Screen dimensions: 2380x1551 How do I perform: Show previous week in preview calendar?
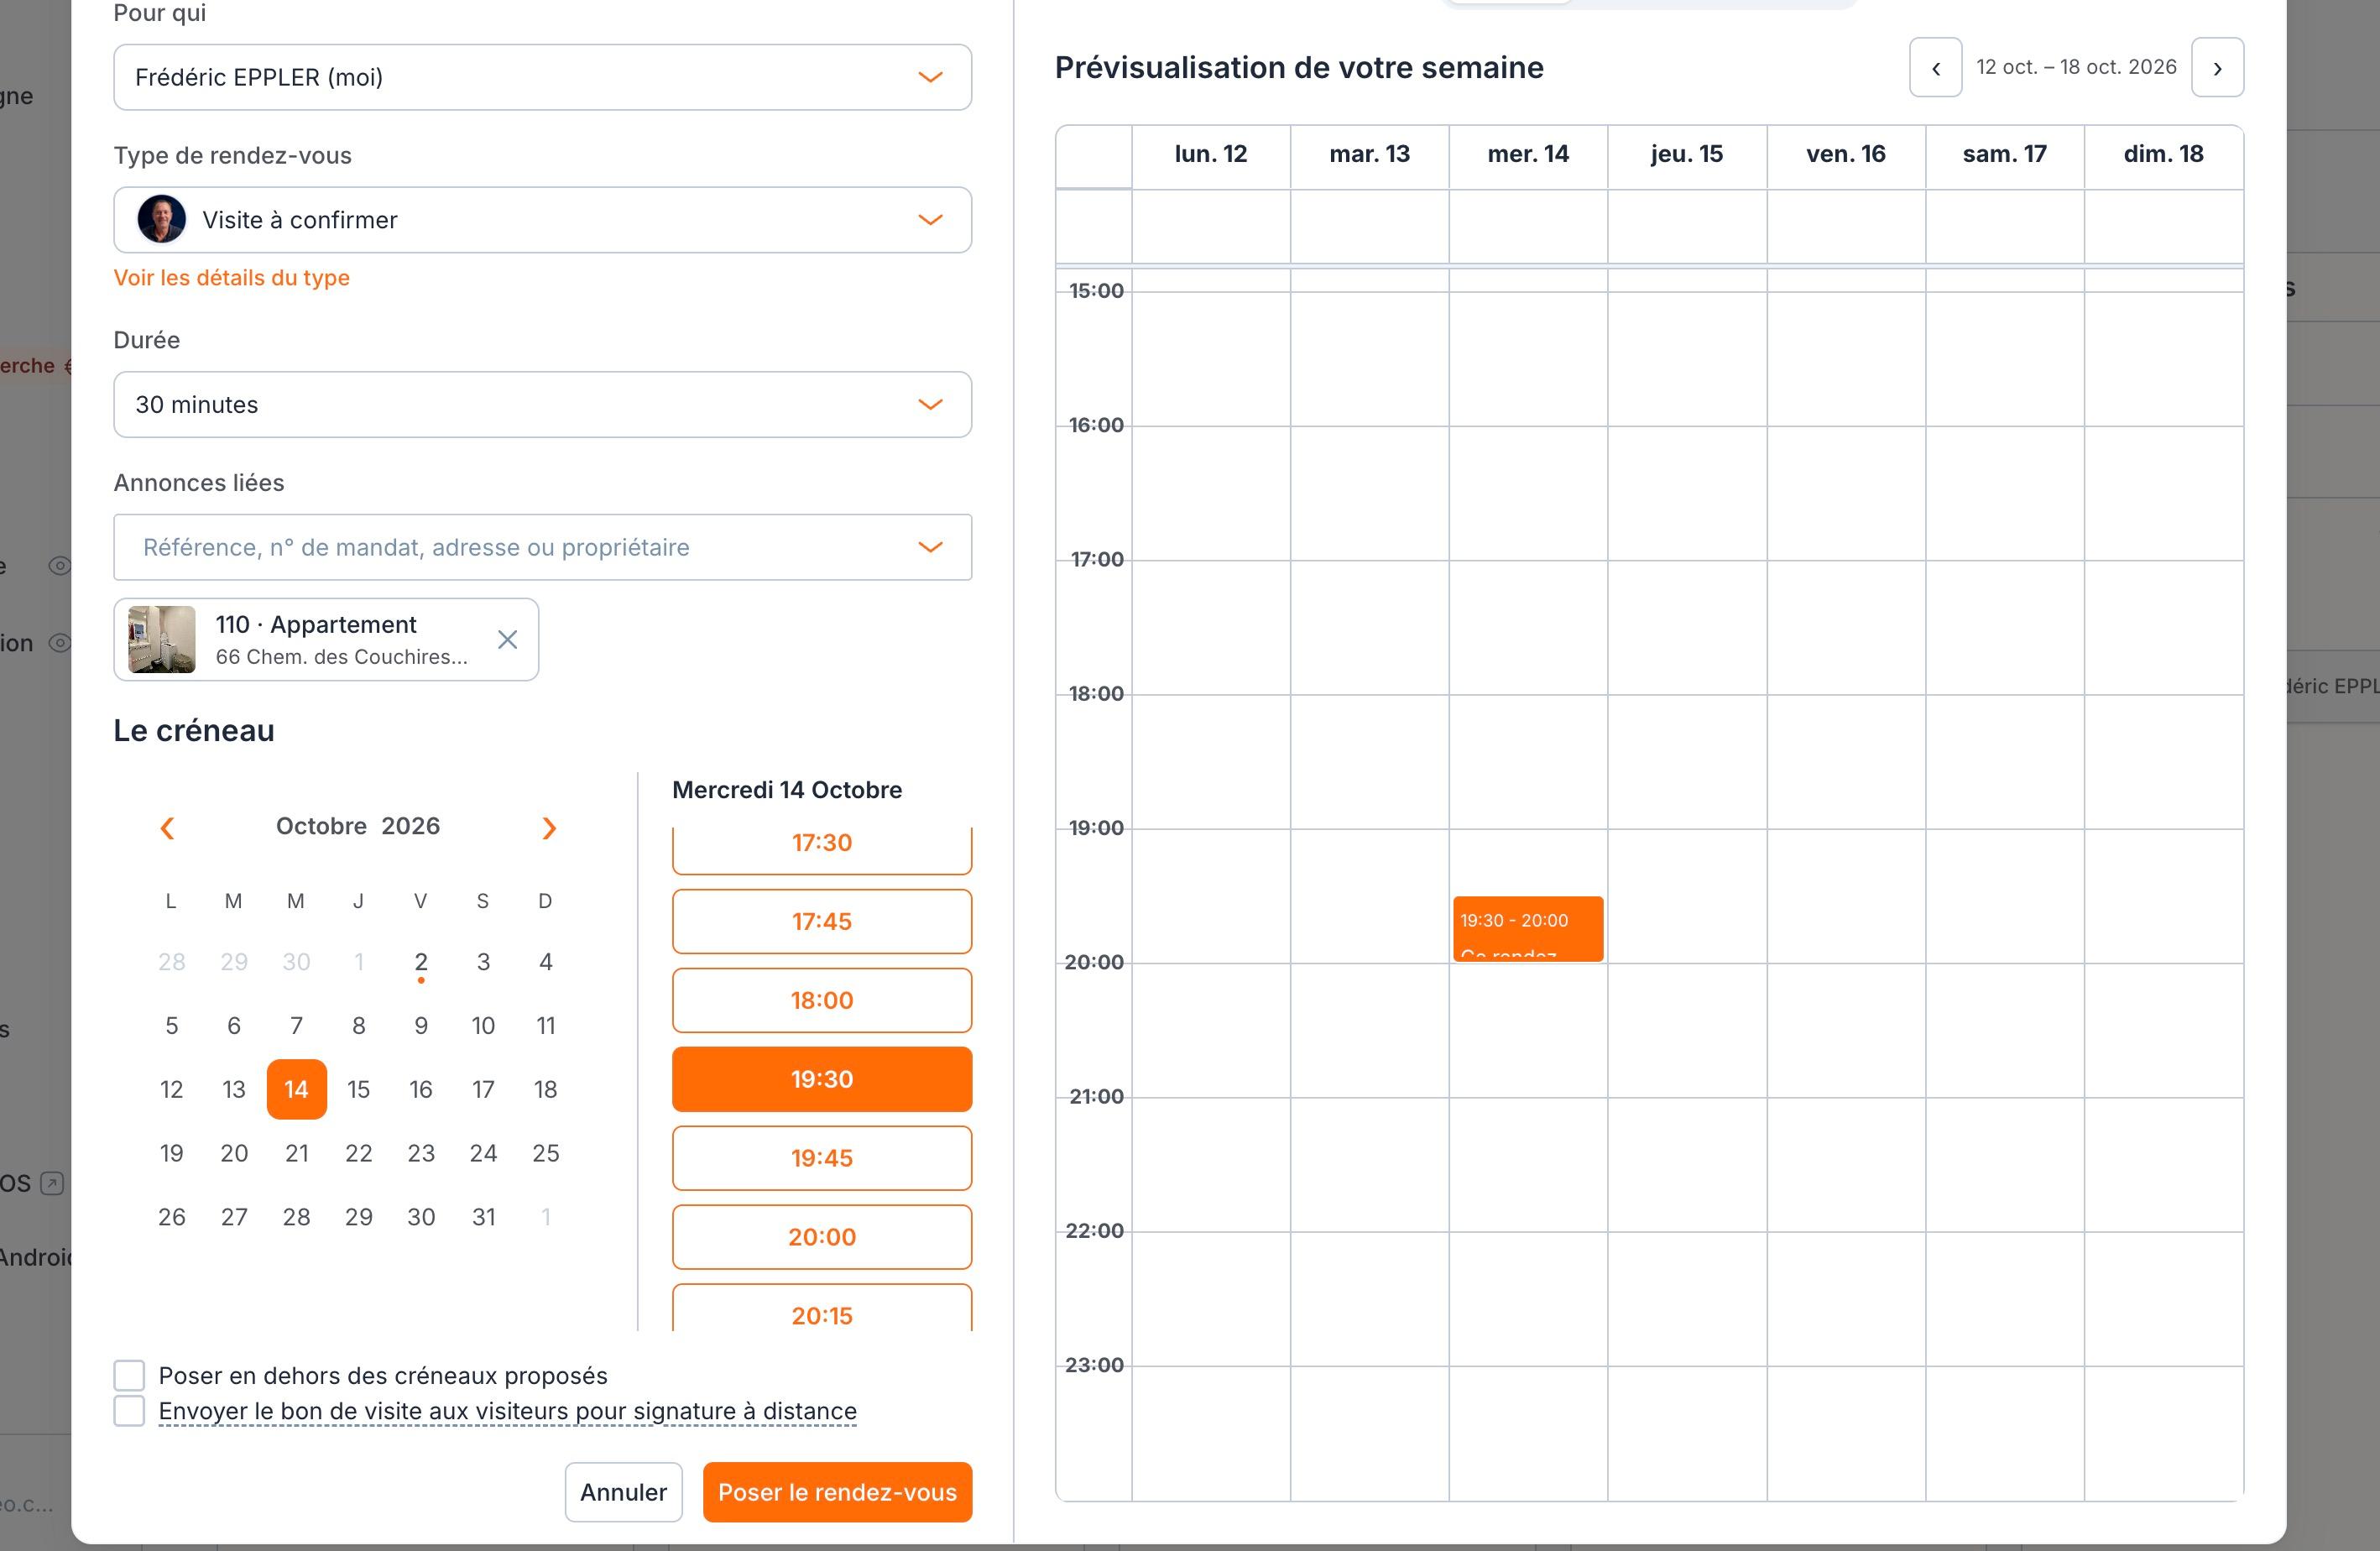point(1935,68)
